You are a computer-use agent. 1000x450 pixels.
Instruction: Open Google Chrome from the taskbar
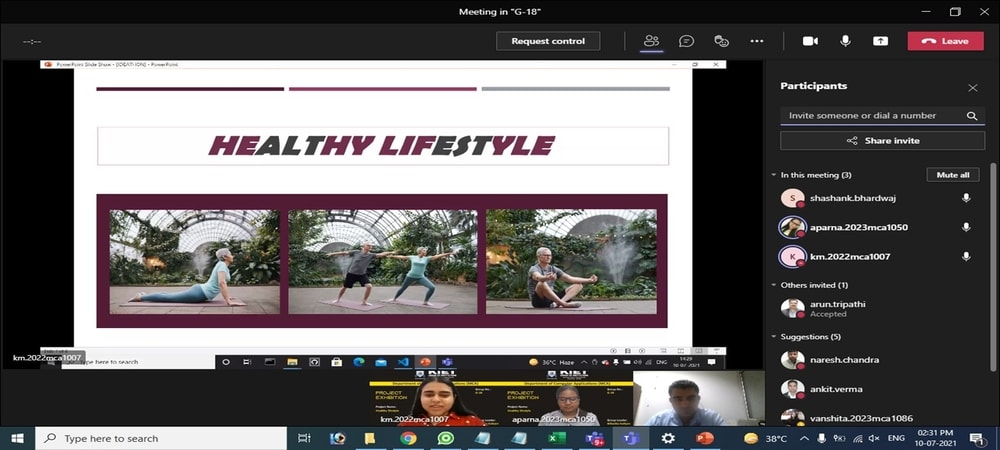pos(408,438)
